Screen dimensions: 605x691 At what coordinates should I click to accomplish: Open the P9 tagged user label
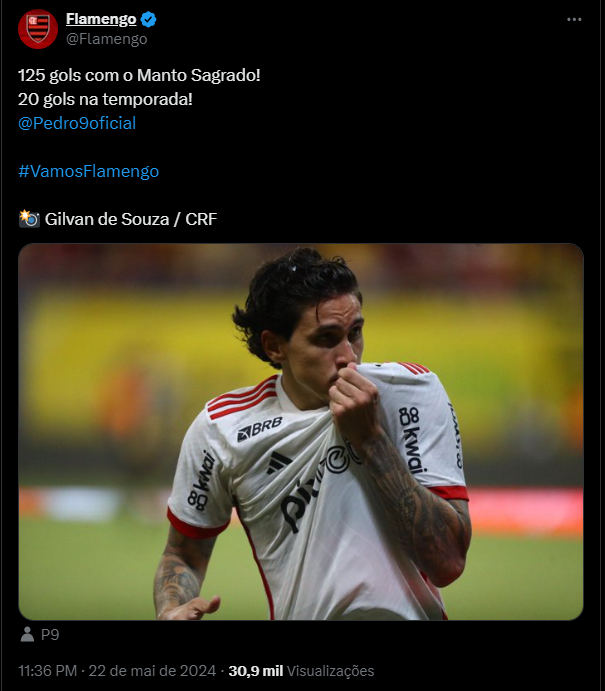[50, 635]
